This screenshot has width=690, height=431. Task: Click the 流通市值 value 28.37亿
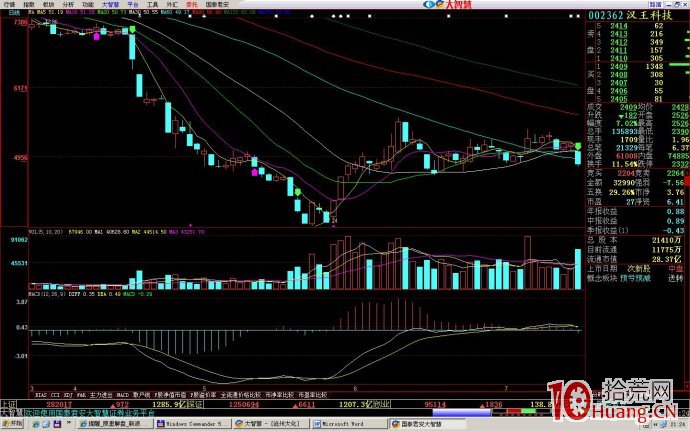coord(666,259)
